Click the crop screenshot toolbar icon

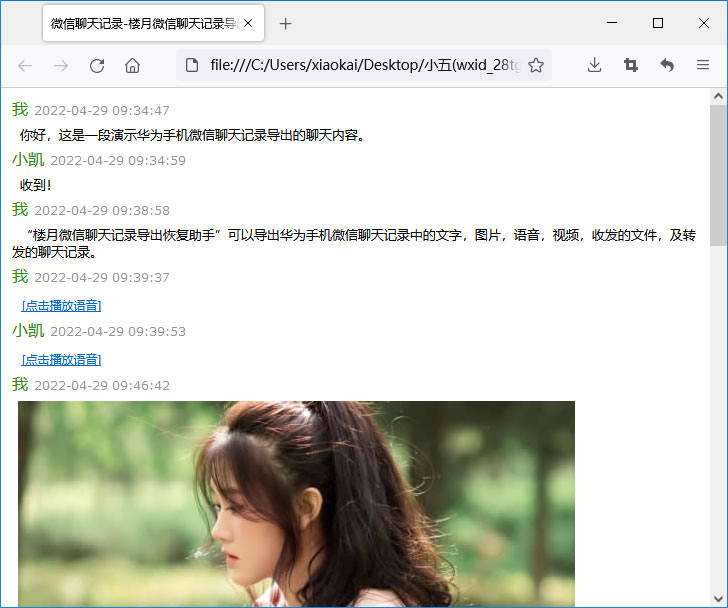tap(630, 65)
